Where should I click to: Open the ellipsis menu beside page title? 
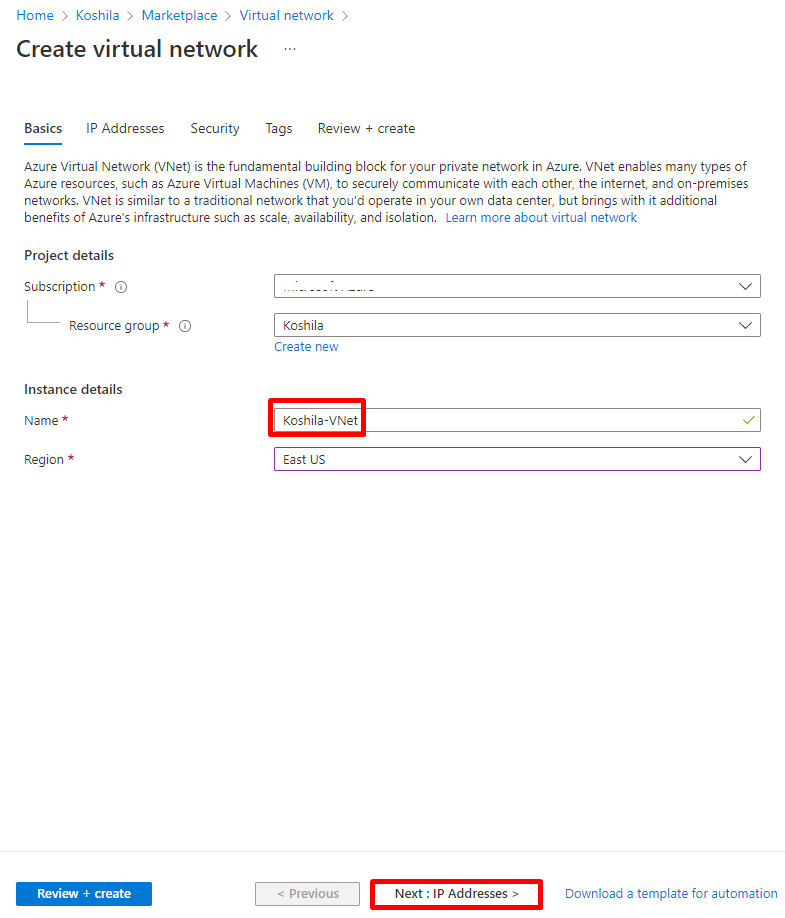tap(290, 49)
